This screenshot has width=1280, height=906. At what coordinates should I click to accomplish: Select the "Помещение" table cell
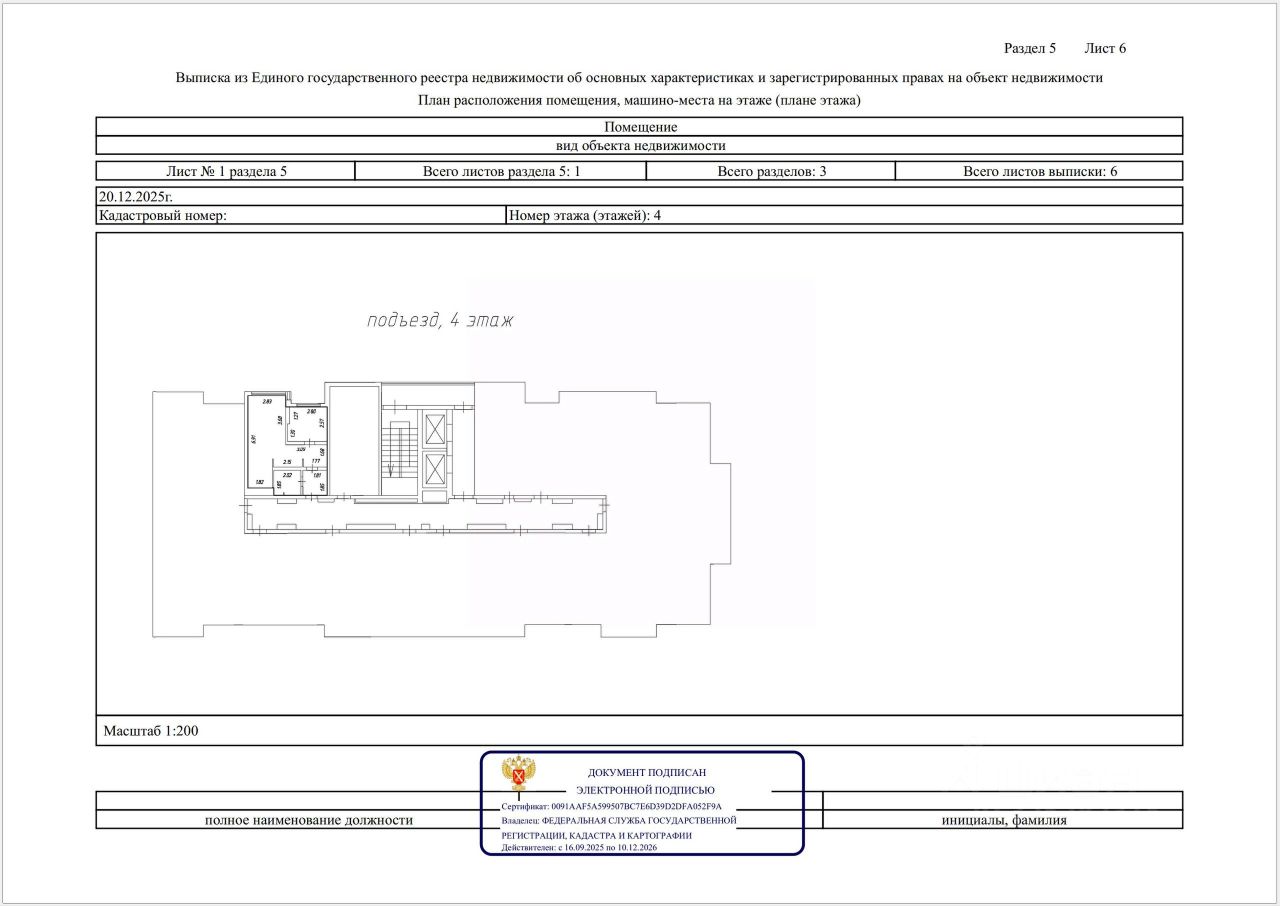click(x=640, y=127)
